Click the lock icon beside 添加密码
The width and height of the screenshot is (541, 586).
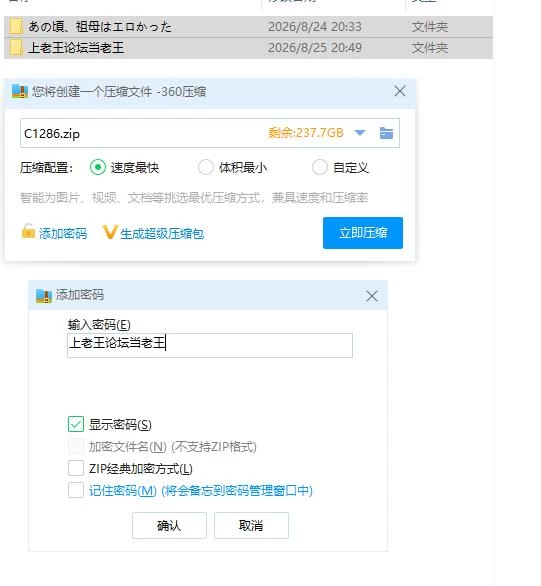28,231
